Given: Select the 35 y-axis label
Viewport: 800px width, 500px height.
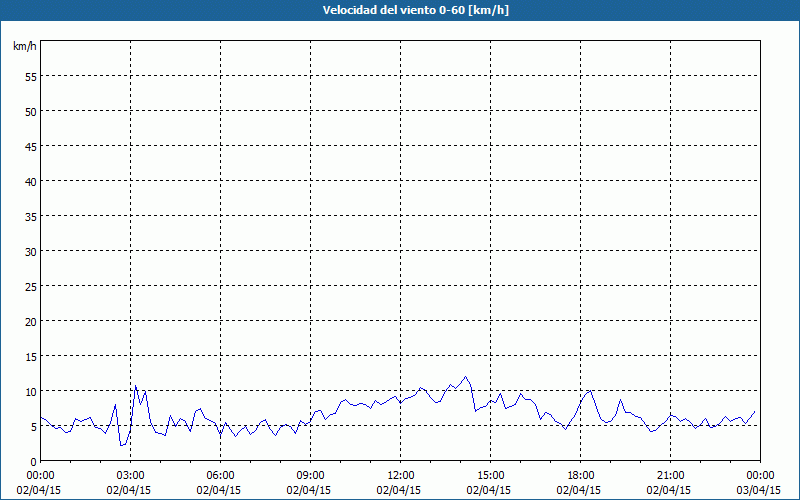Looking at the screenshot, I should point(31,216).
